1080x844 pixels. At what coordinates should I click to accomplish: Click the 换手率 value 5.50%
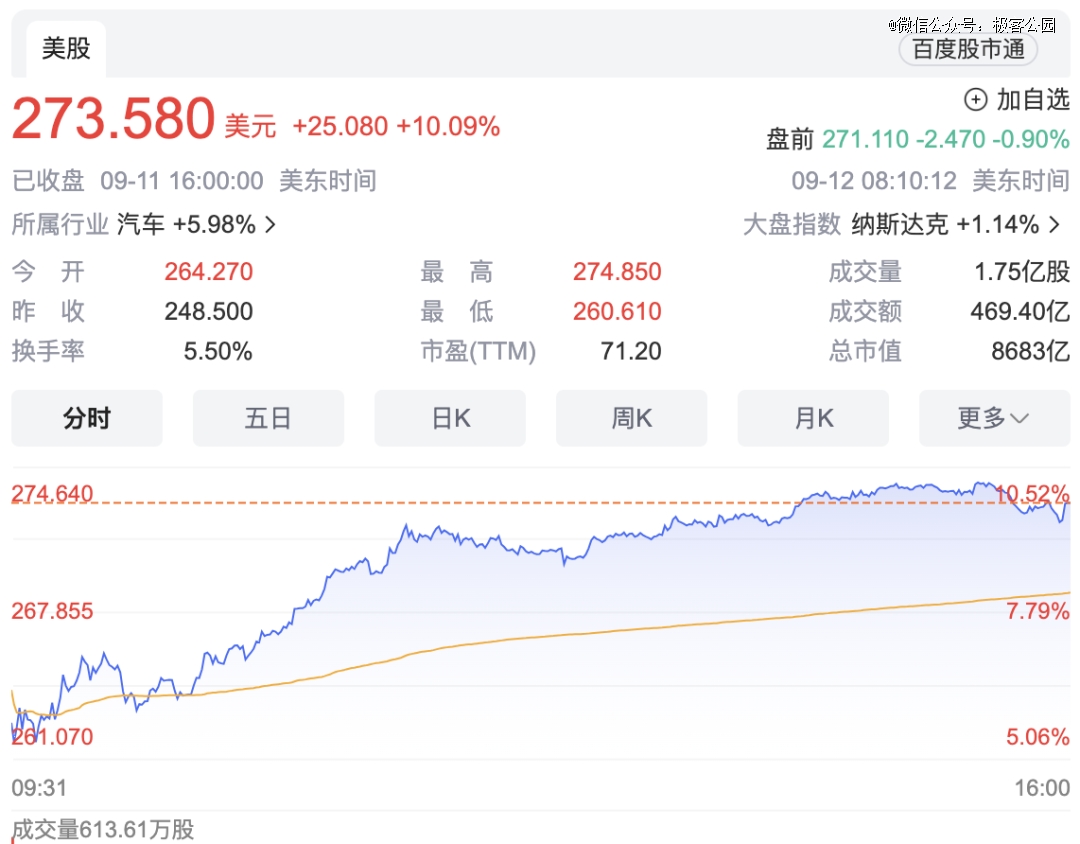[218, 351]
